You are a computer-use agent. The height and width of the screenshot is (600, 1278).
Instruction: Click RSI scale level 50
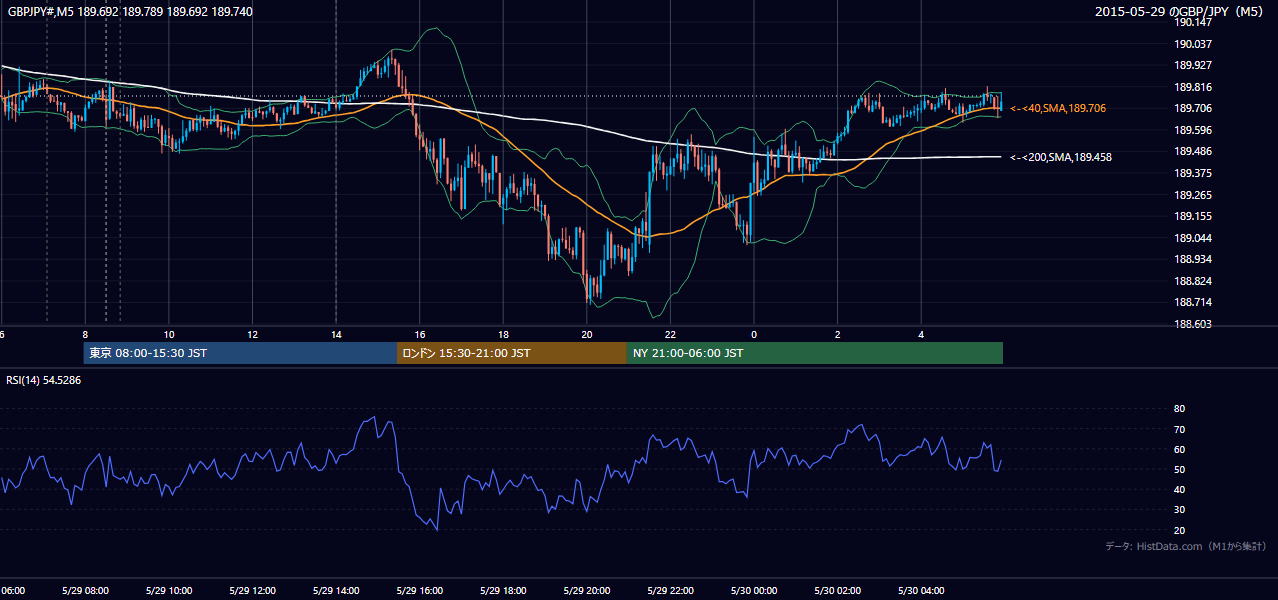click(1180, 470)
